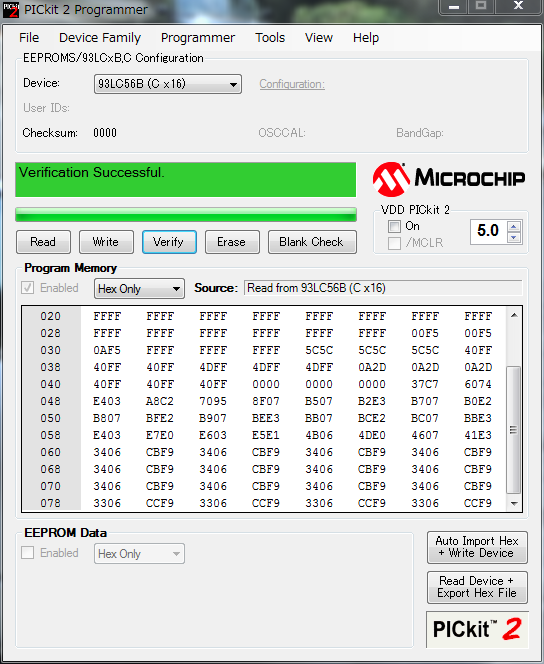Enable the VDD PICkit 2 On checkbox
This screenshot has width=544, height=664.
coord(394,227)
